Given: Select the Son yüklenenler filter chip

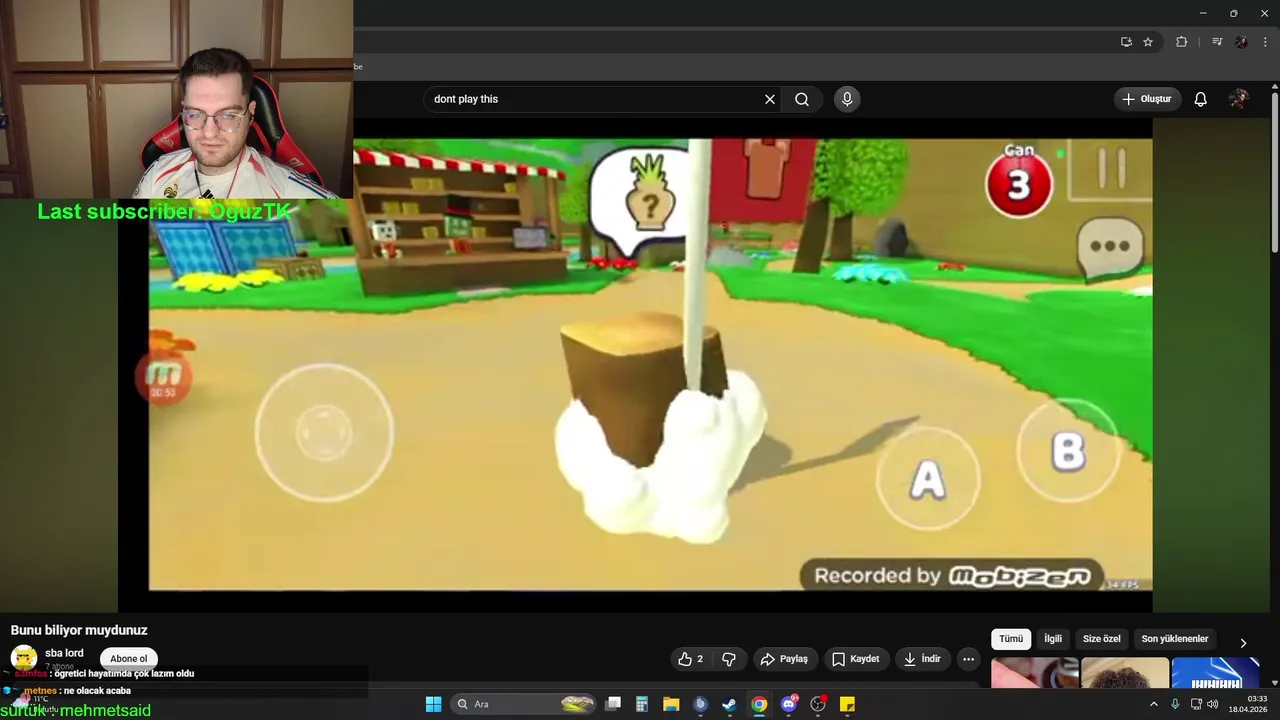Looking at the screenshot, I should point(1175,639).
